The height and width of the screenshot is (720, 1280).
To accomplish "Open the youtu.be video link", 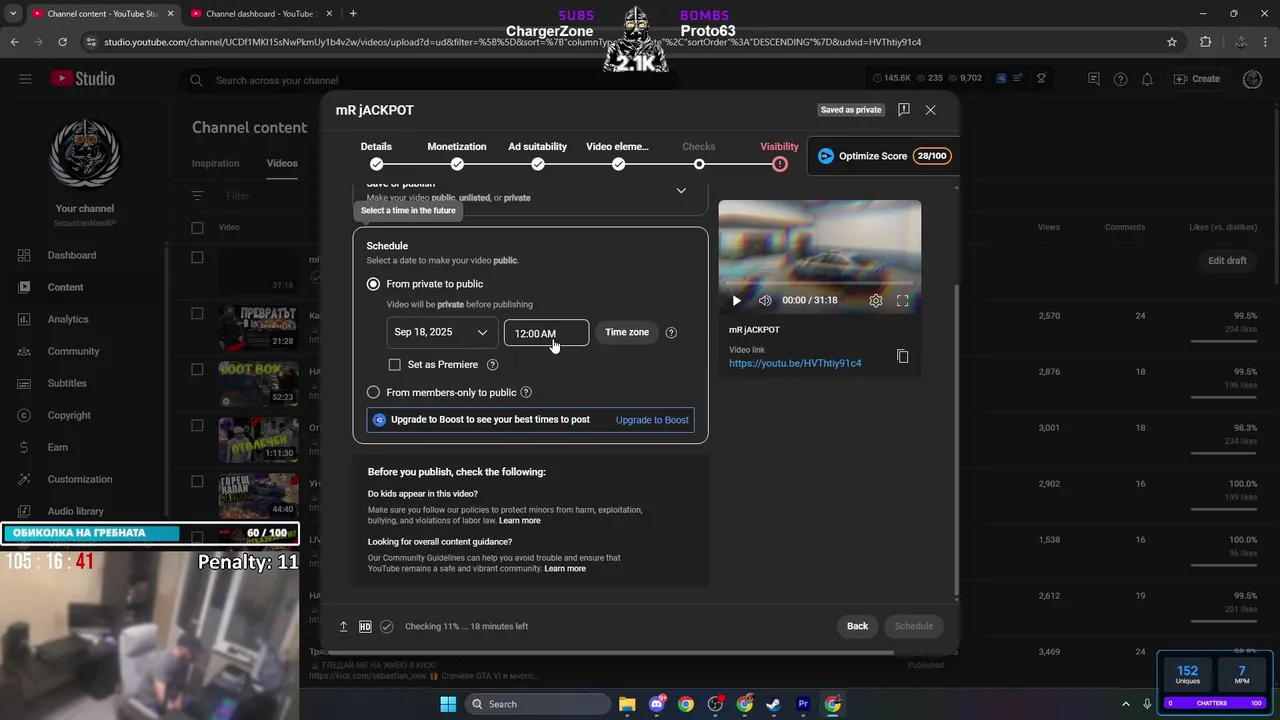I will 795,363.
